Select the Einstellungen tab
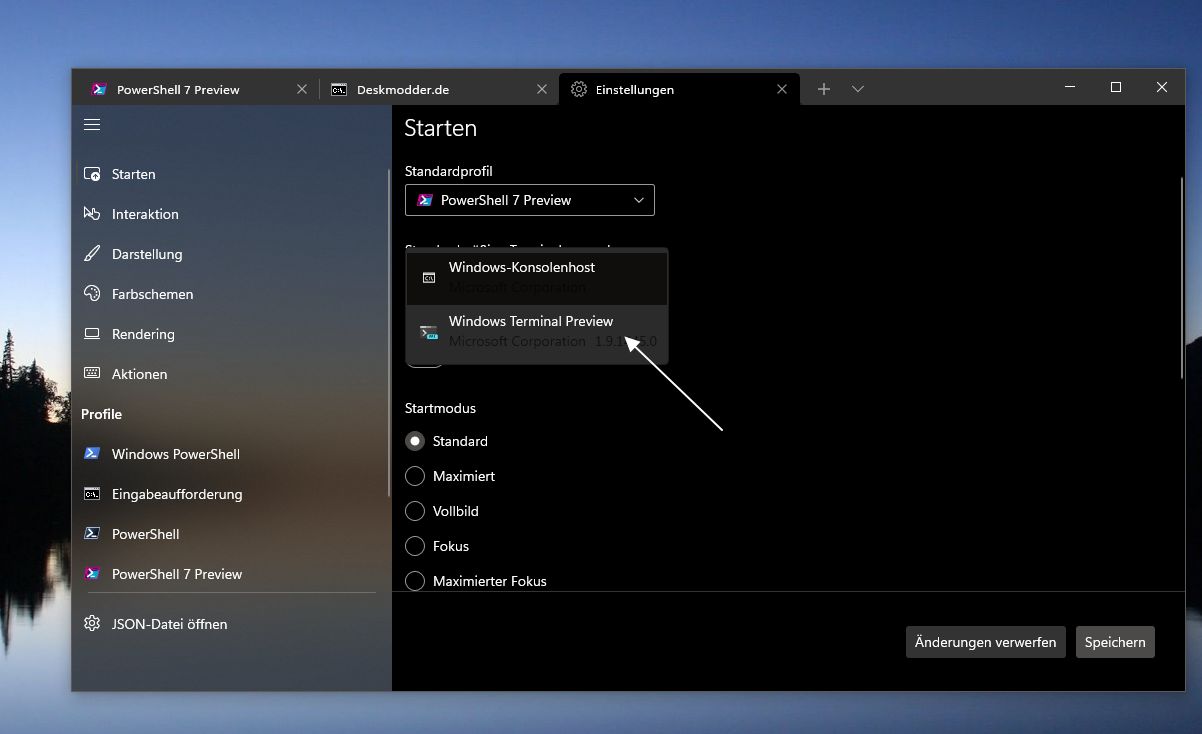 click(x=680, y=89)
